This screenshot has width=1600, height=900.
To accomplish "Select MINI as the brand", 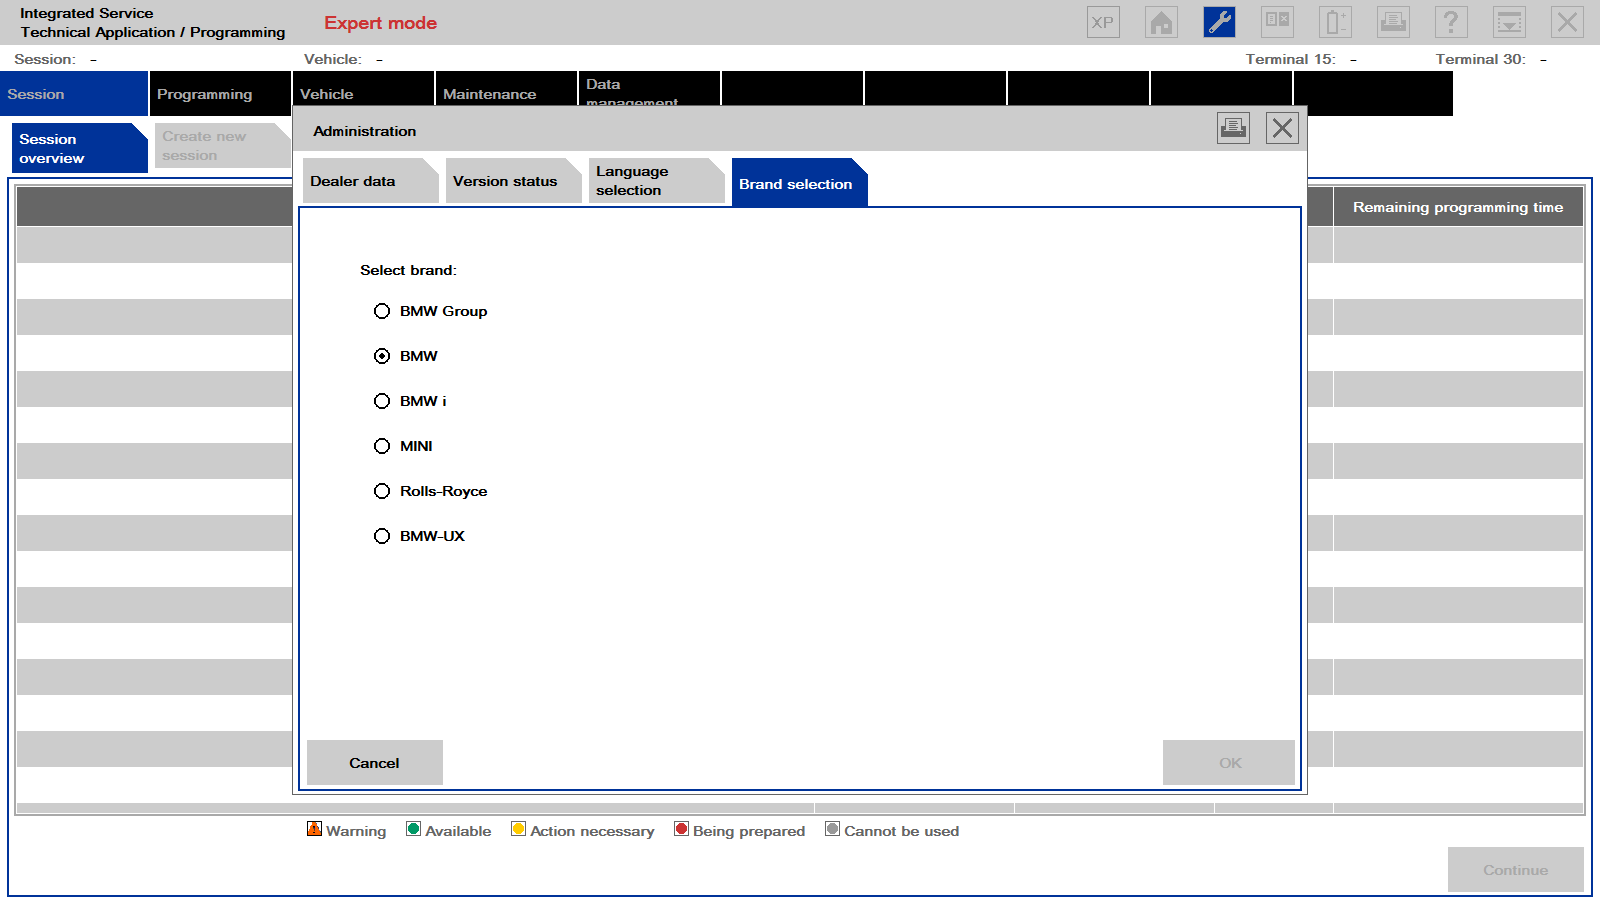I will tap(382, 446).
